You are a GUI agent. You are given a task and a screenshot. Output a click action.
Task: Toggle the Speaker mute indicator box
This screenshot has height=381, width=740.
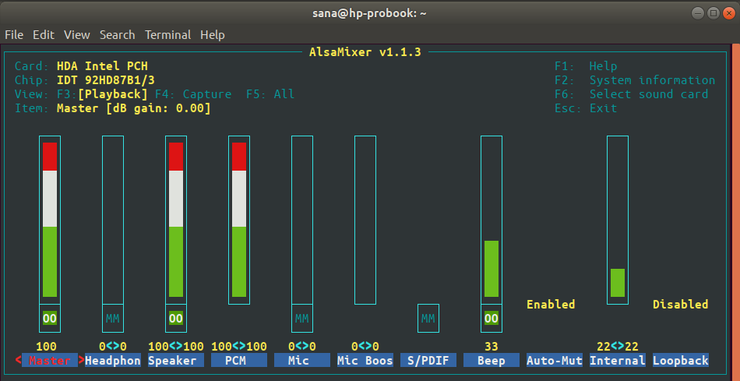176,318
